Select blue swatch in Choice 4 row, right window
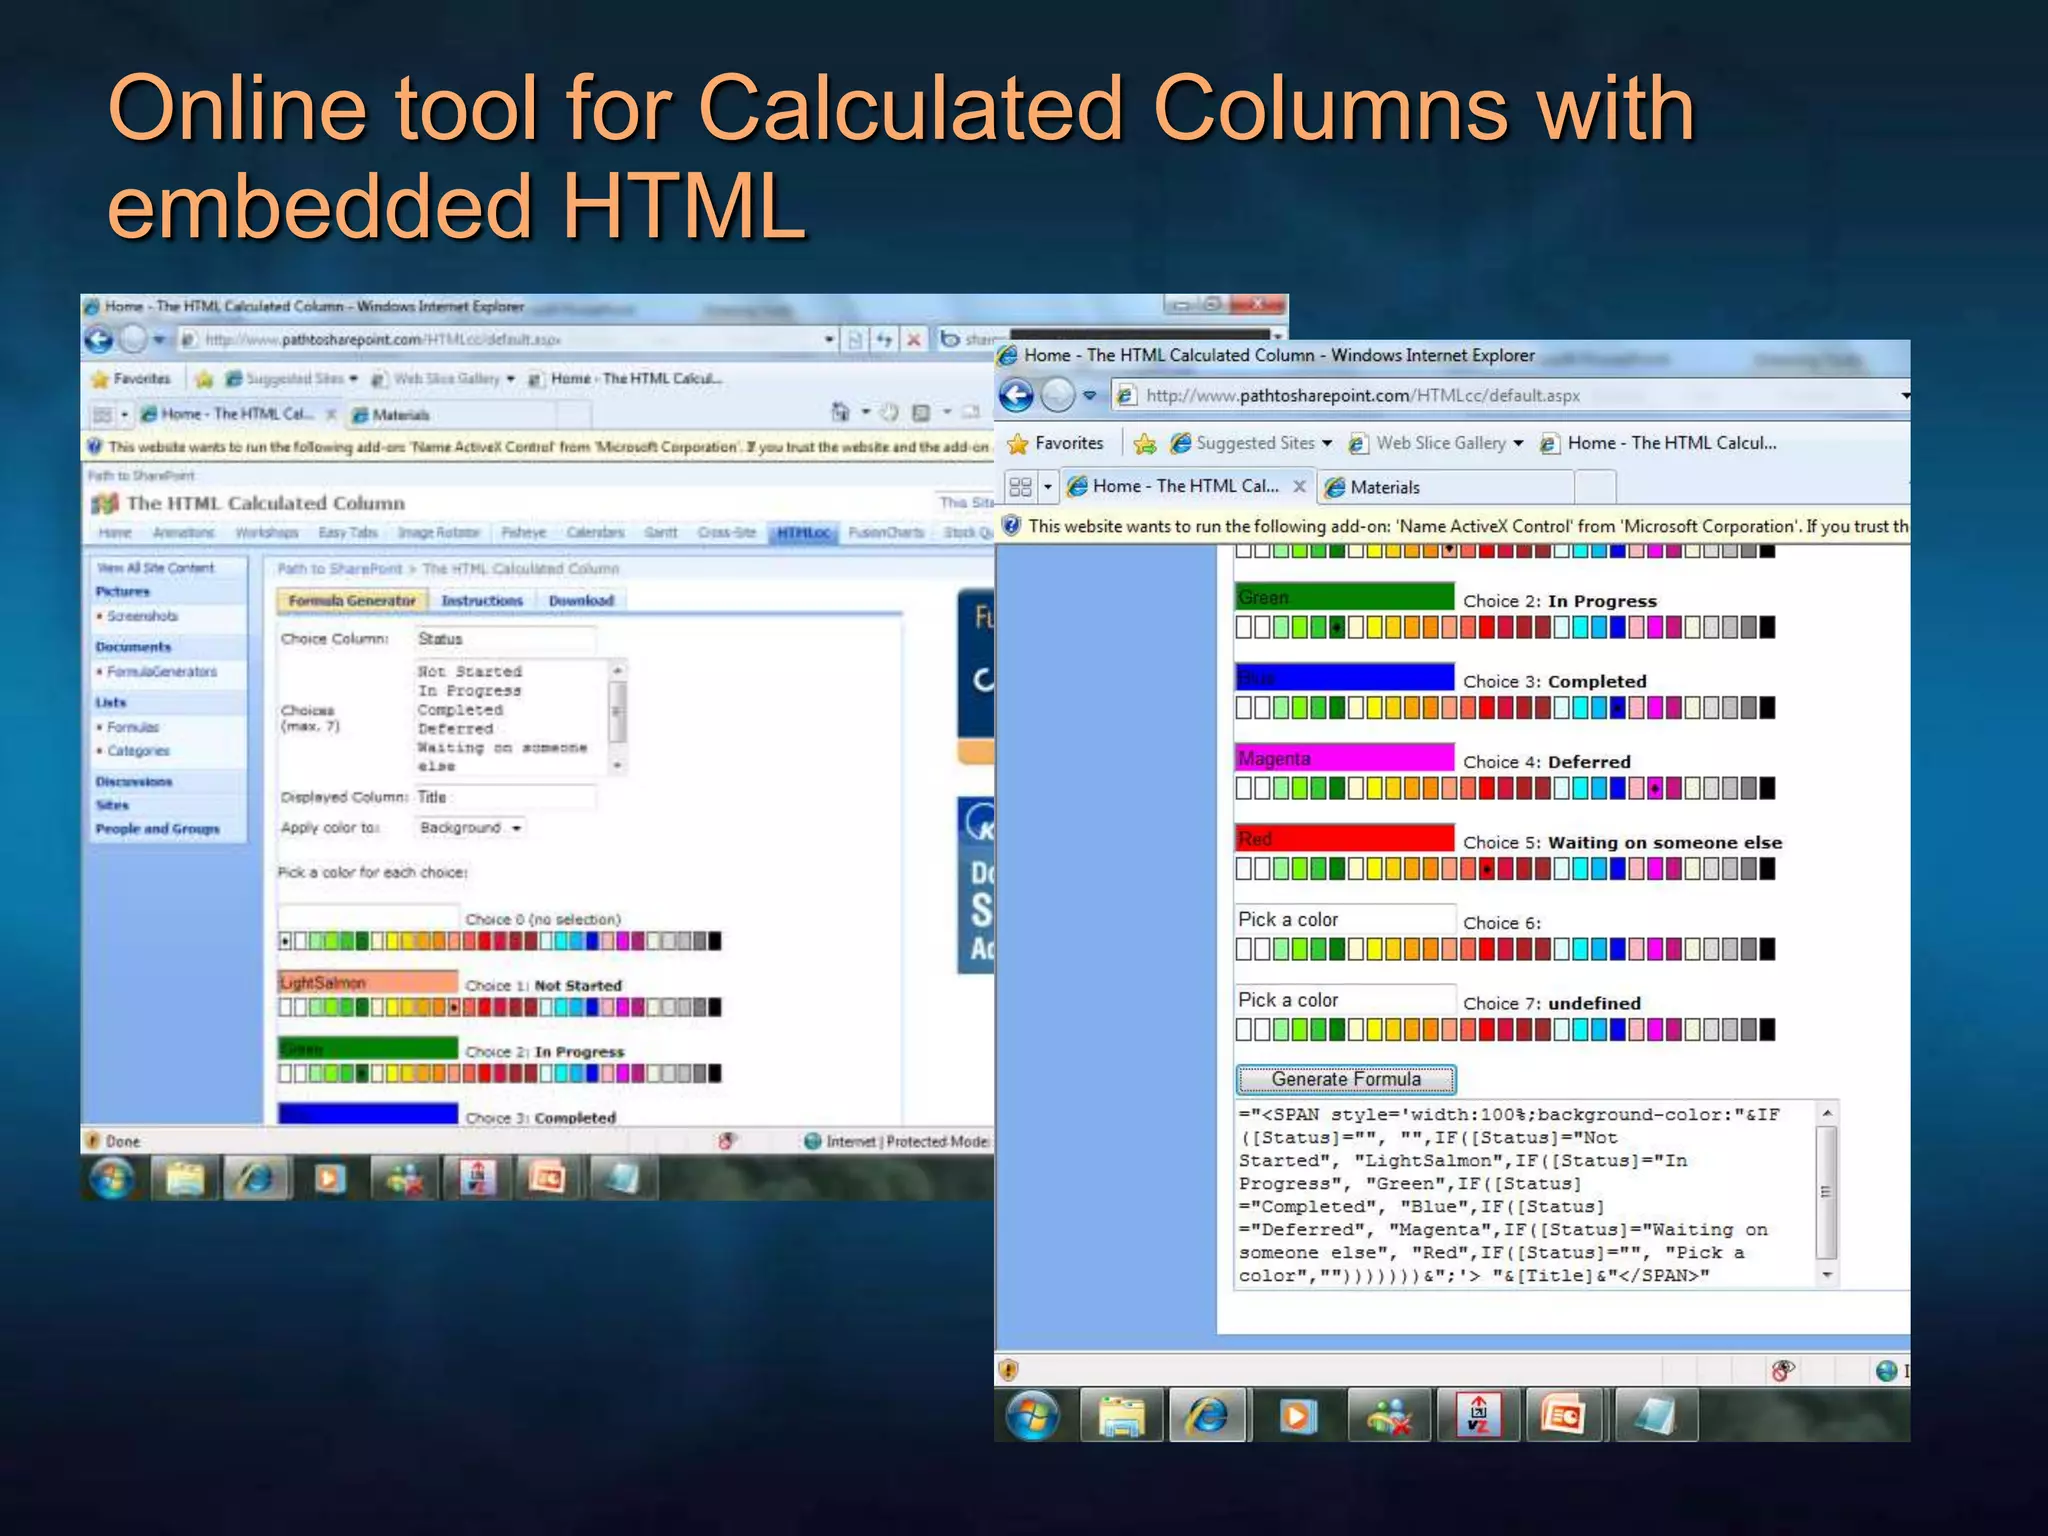Viewport: 2048px width, 1536px height. (x=1618, y=788)
